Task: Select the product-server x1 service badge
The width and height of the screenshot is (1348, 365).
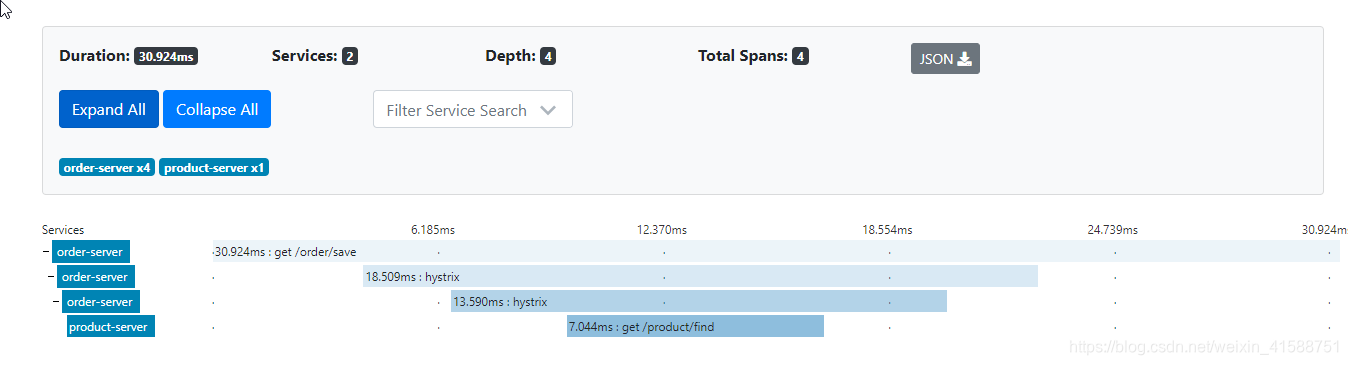Action: click(214, 168)
